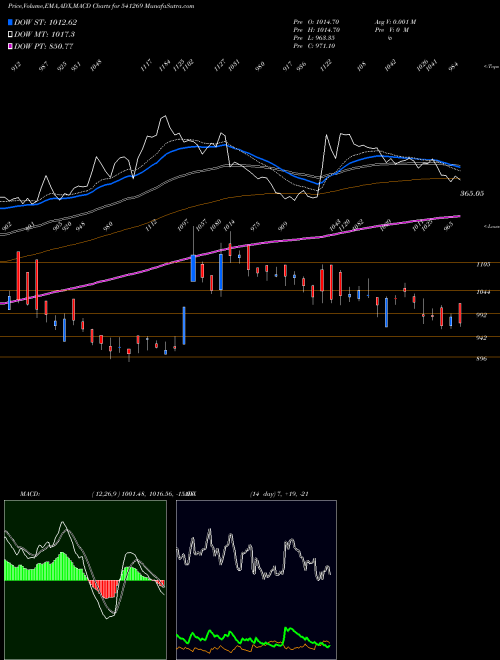Viewport: 500px width, 660px height.
Task: Select the 'DOW ST: 1012.62' legend text
Action: click(x=45, y=22)
